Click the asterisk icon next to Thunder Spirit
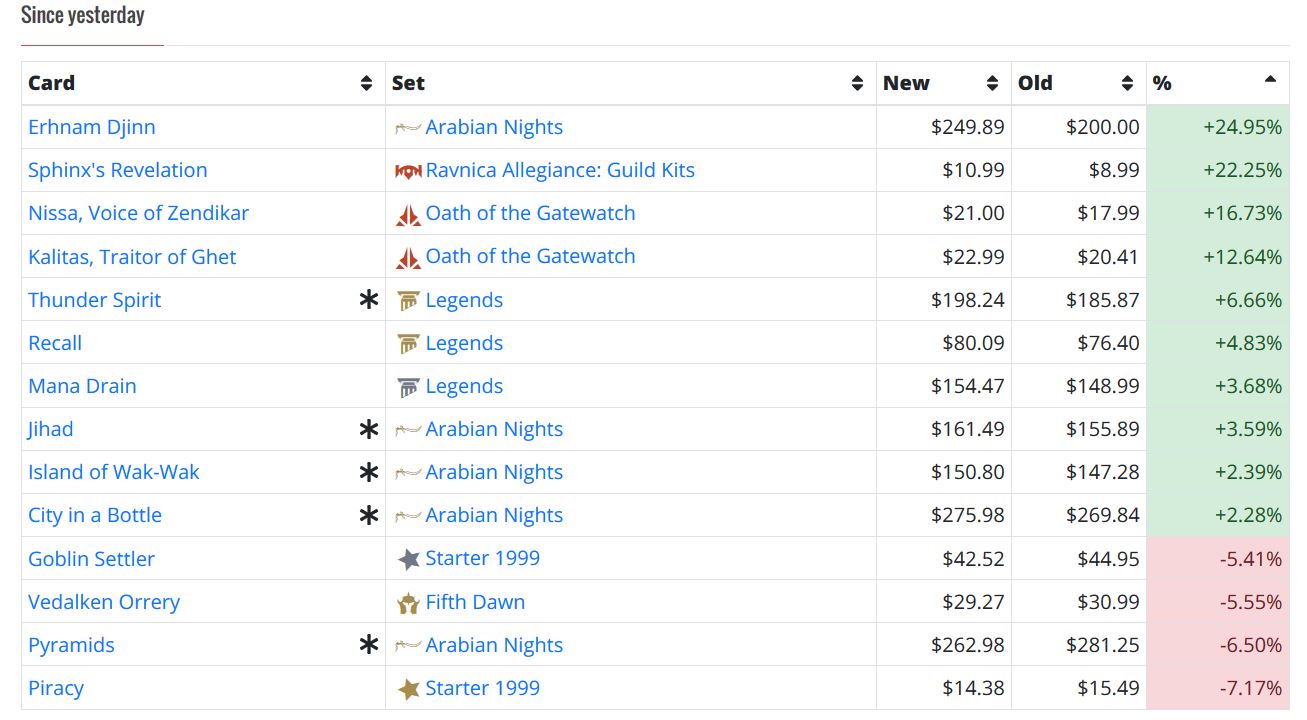The width and height of the screenshot is (1307, 720). click(369, 300)
